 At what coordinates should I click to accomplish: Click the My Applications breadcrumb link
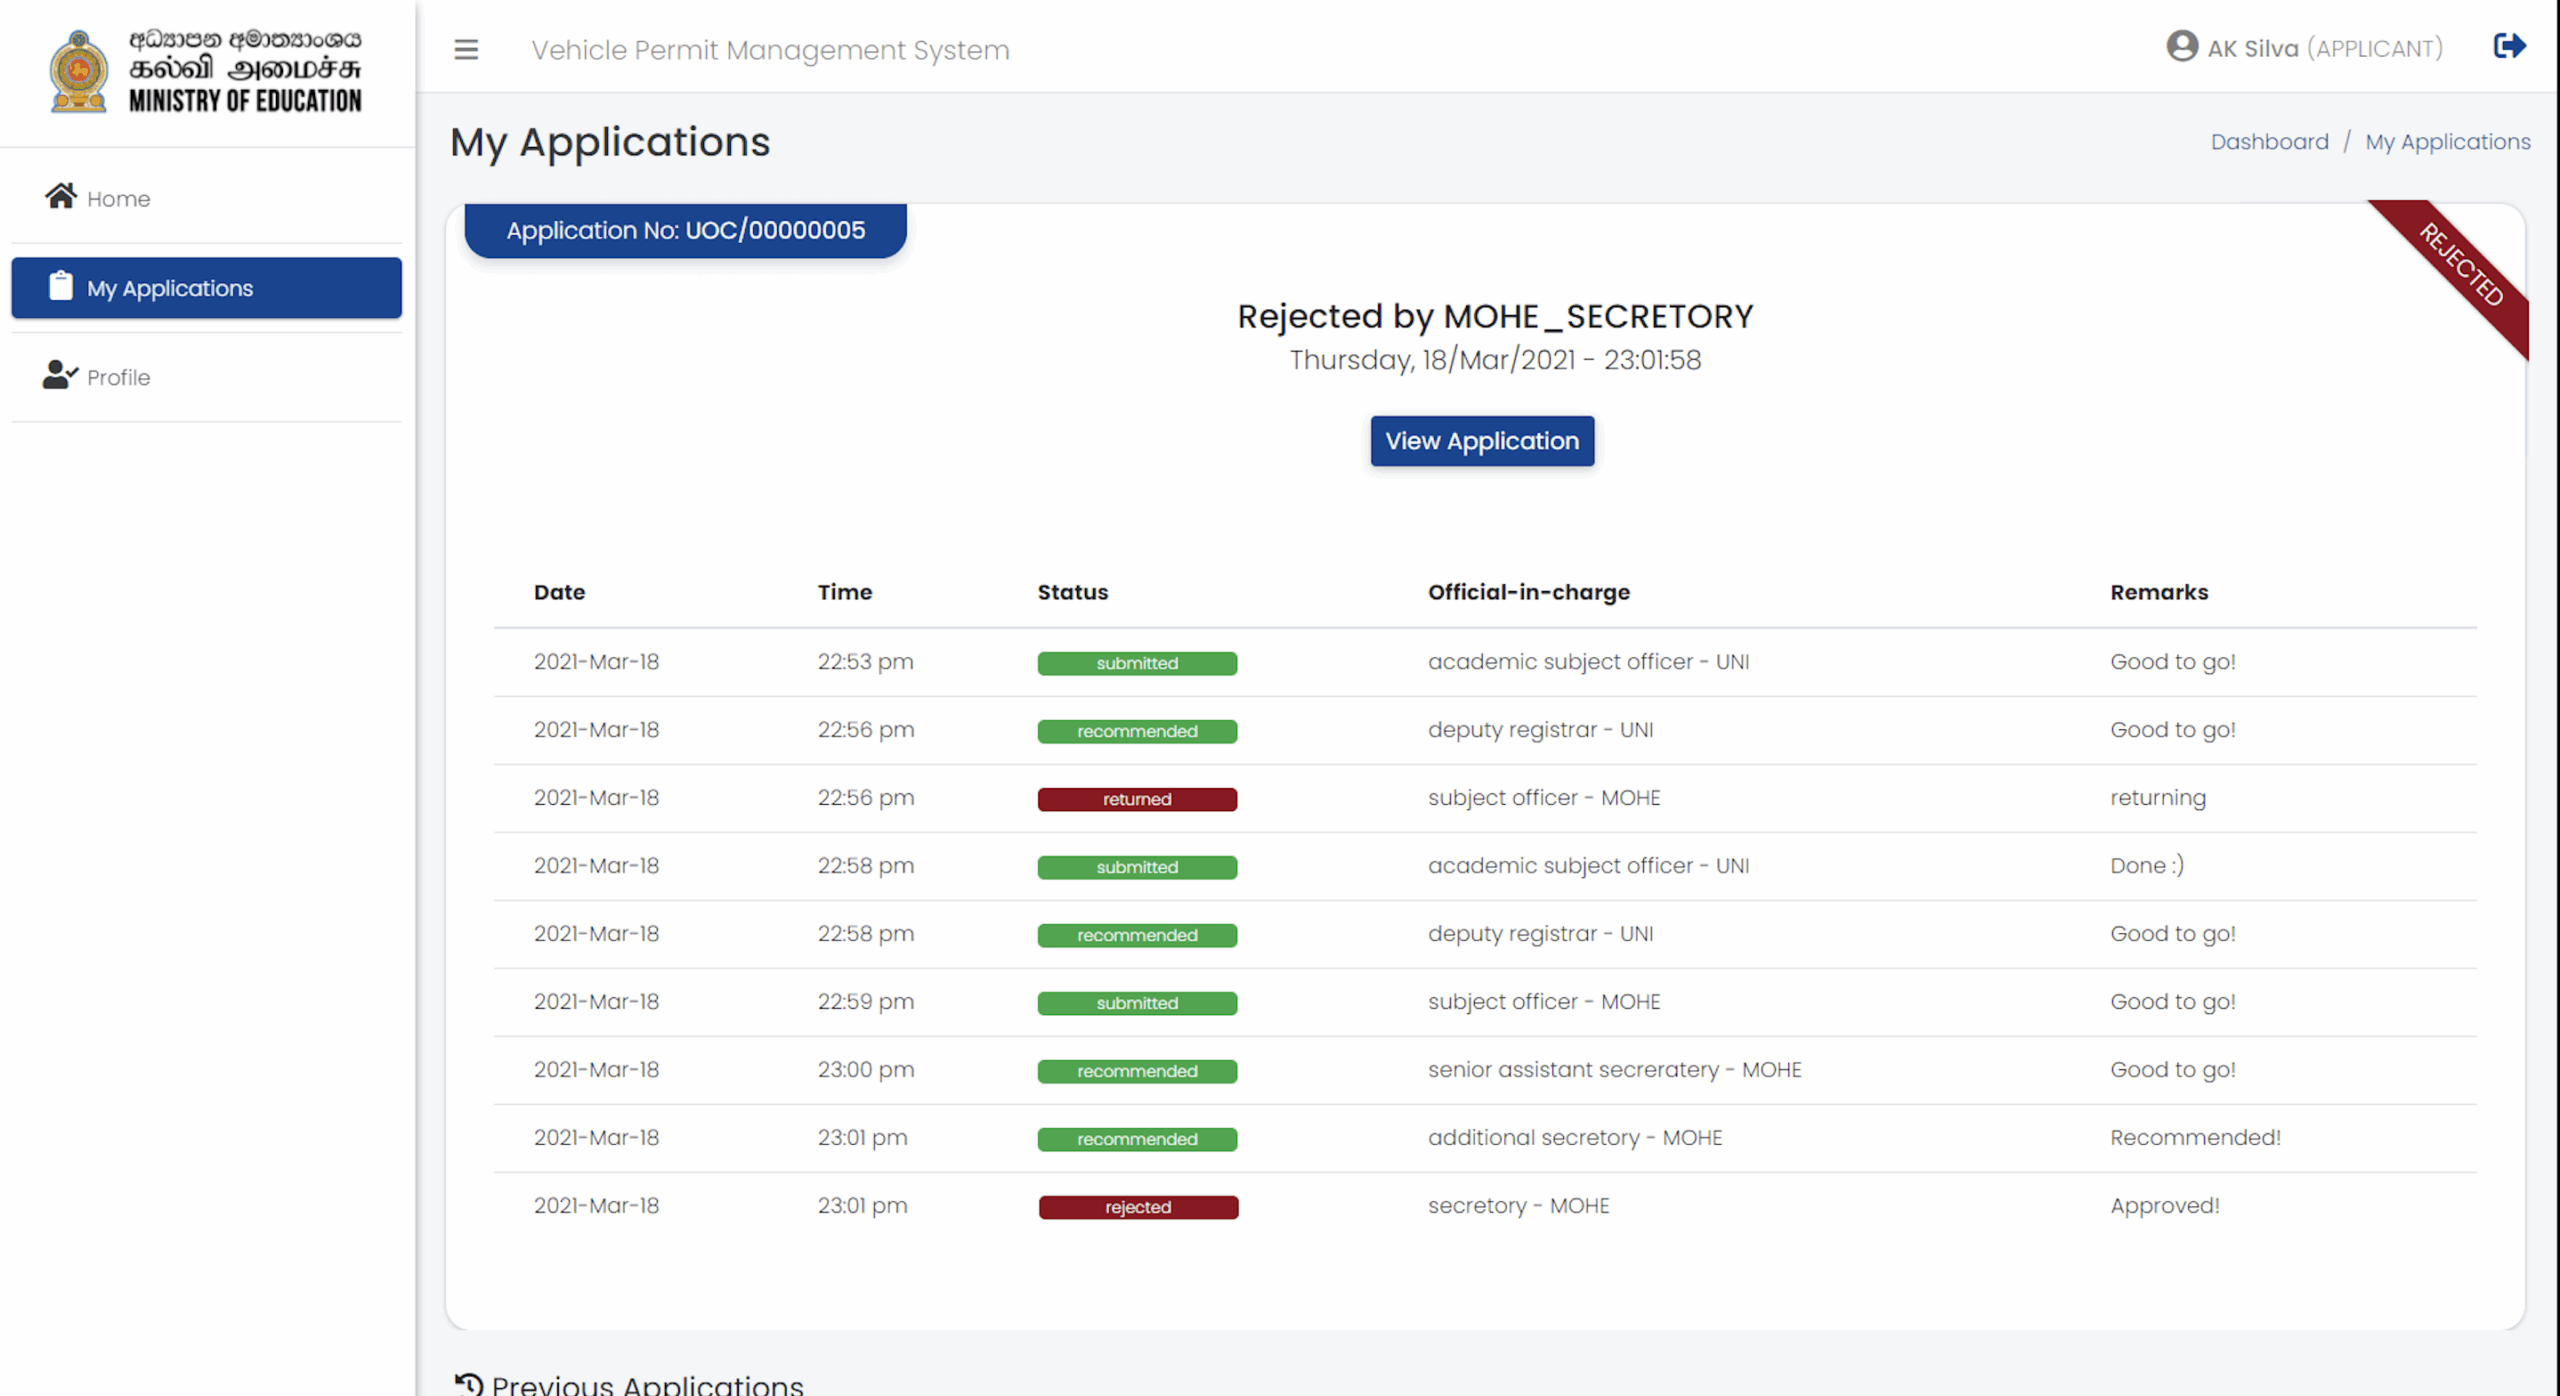click(2447, 142)
